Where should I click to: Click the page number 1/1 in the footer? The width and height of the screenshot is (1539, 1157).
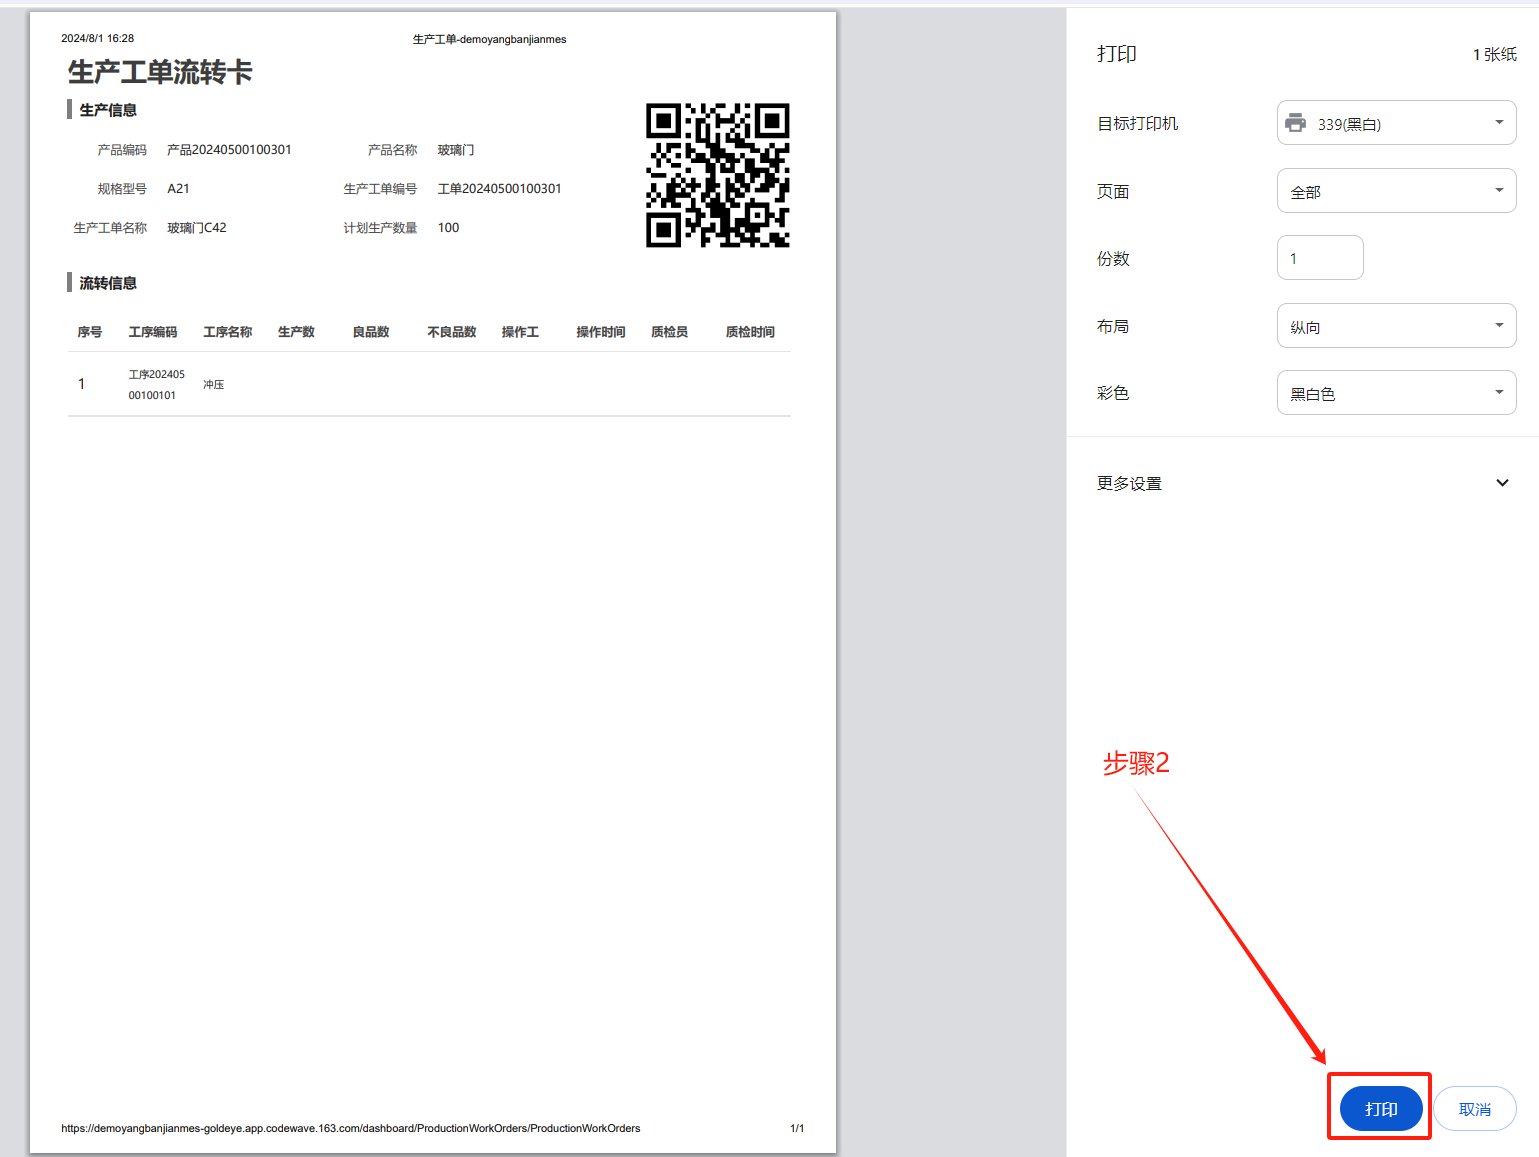click(x=797, y=1128)
